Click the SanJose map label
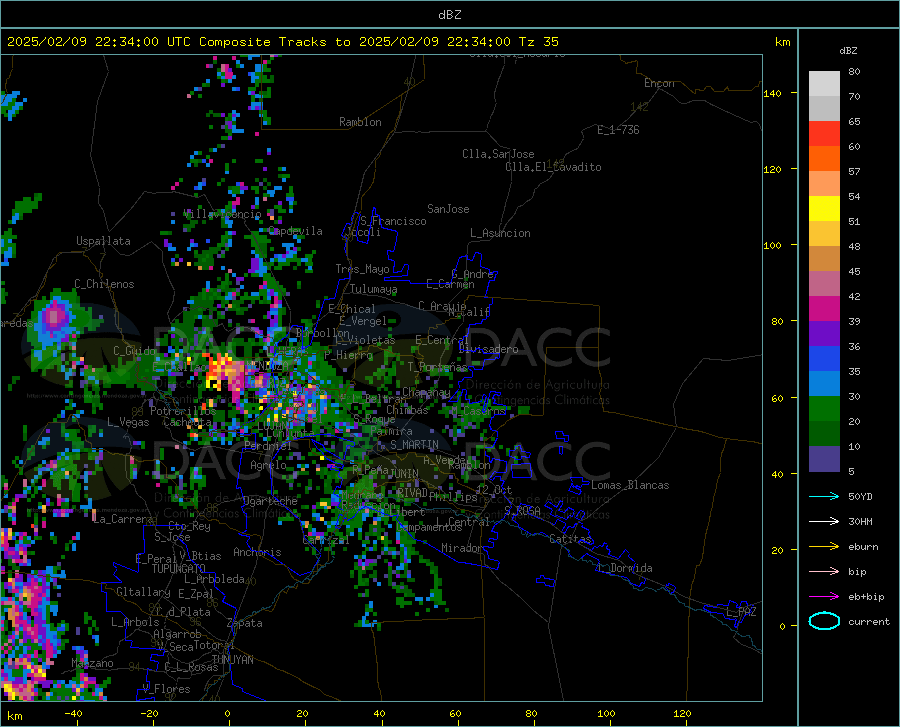 (448, 209)
